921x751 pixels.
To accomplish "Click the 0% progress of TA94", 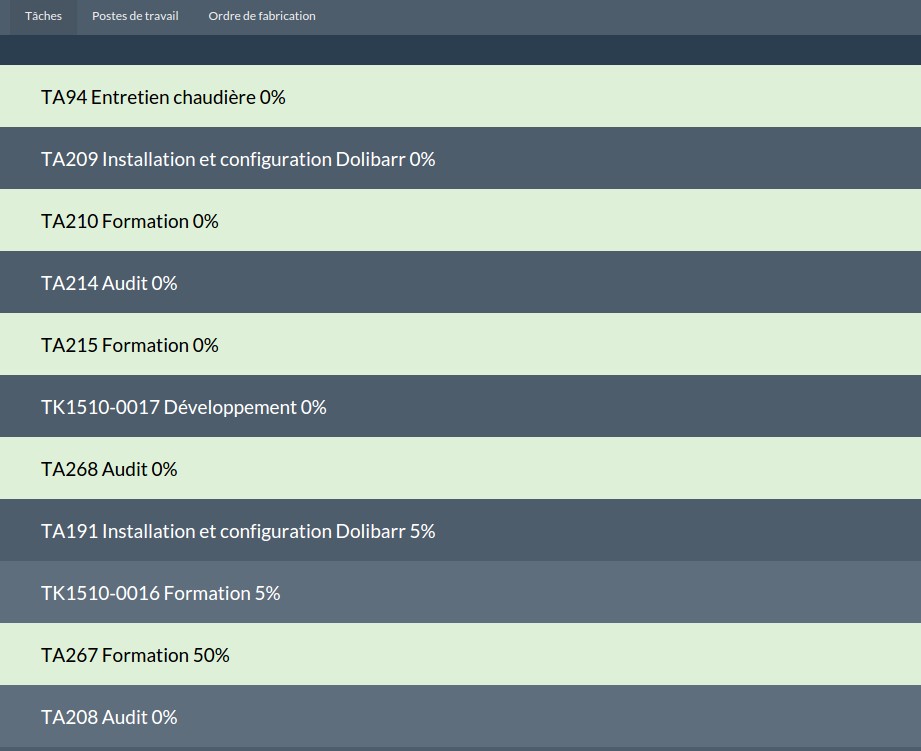I will (273, 97).
